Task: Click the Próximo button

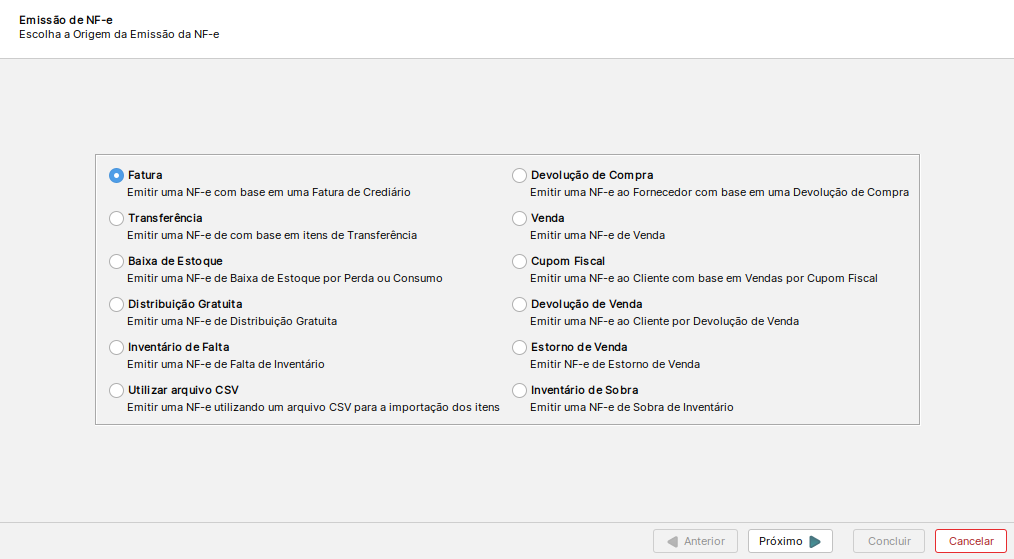Action: pos(790,541)
